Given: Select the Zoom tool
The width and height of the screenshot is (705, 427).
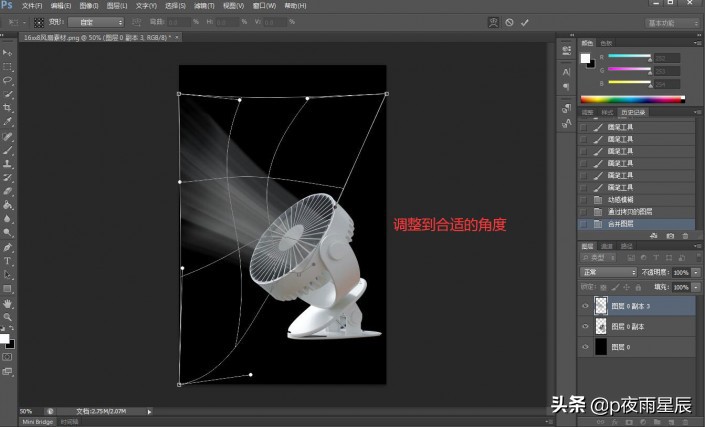Looking at the screenshot, I should [7, 317].
